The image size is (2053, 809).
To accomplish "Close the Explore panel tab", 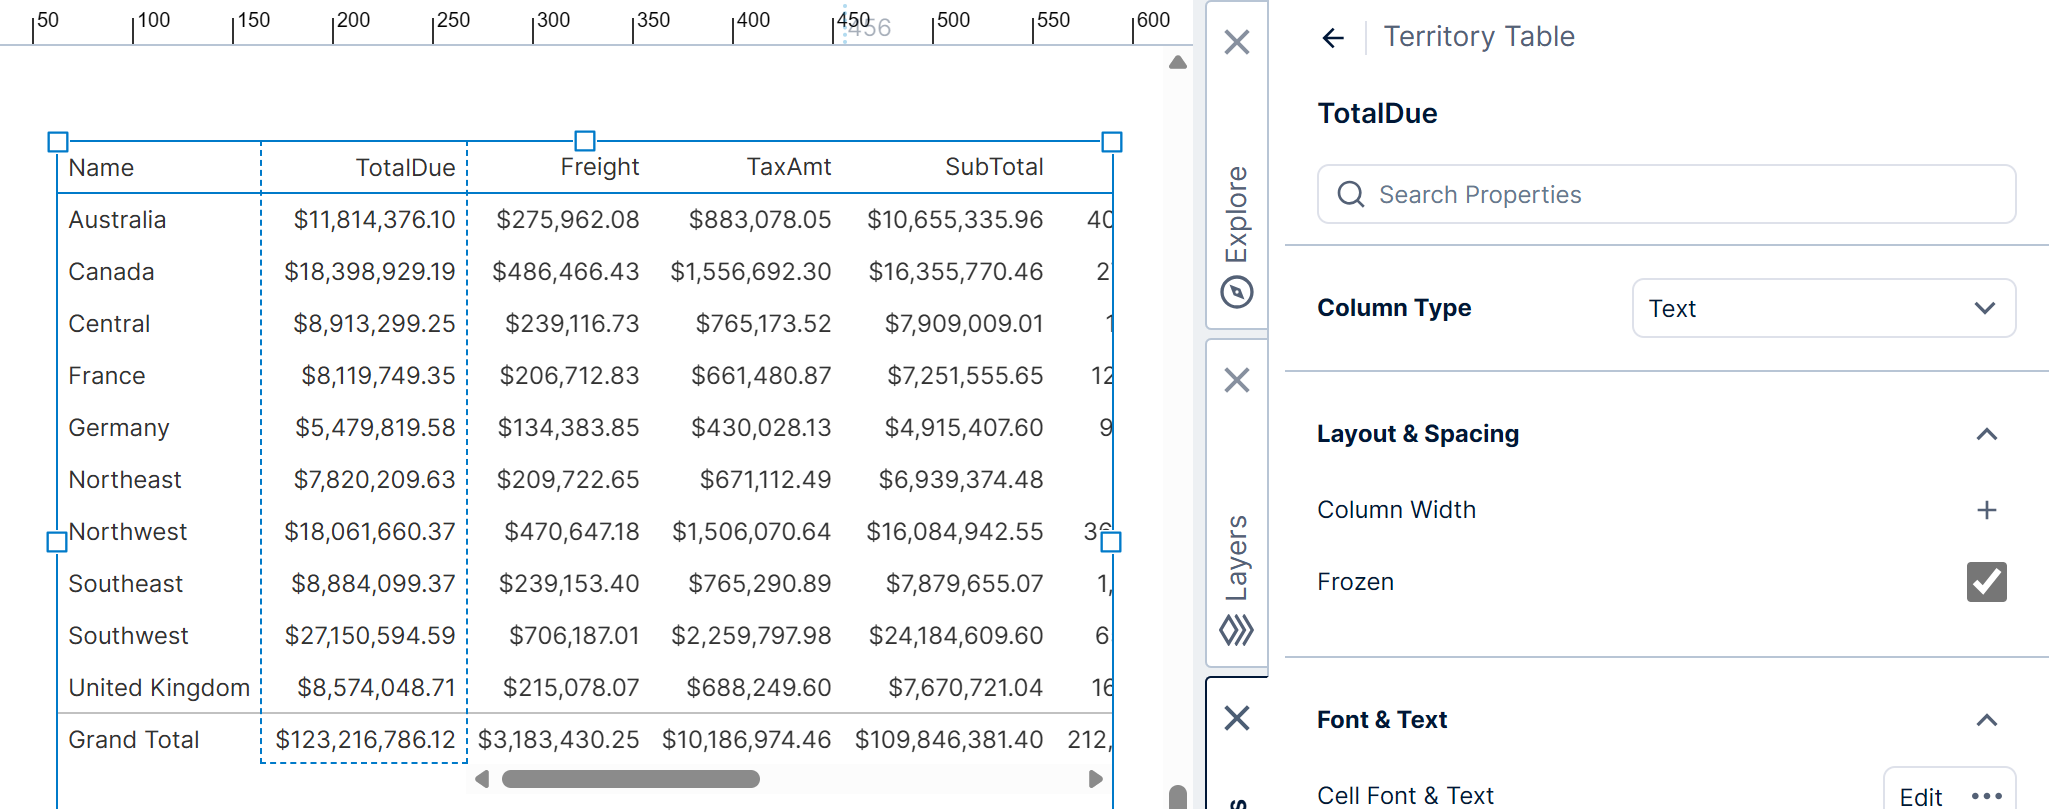I will pyautogui.click(x=1237, y=42).
